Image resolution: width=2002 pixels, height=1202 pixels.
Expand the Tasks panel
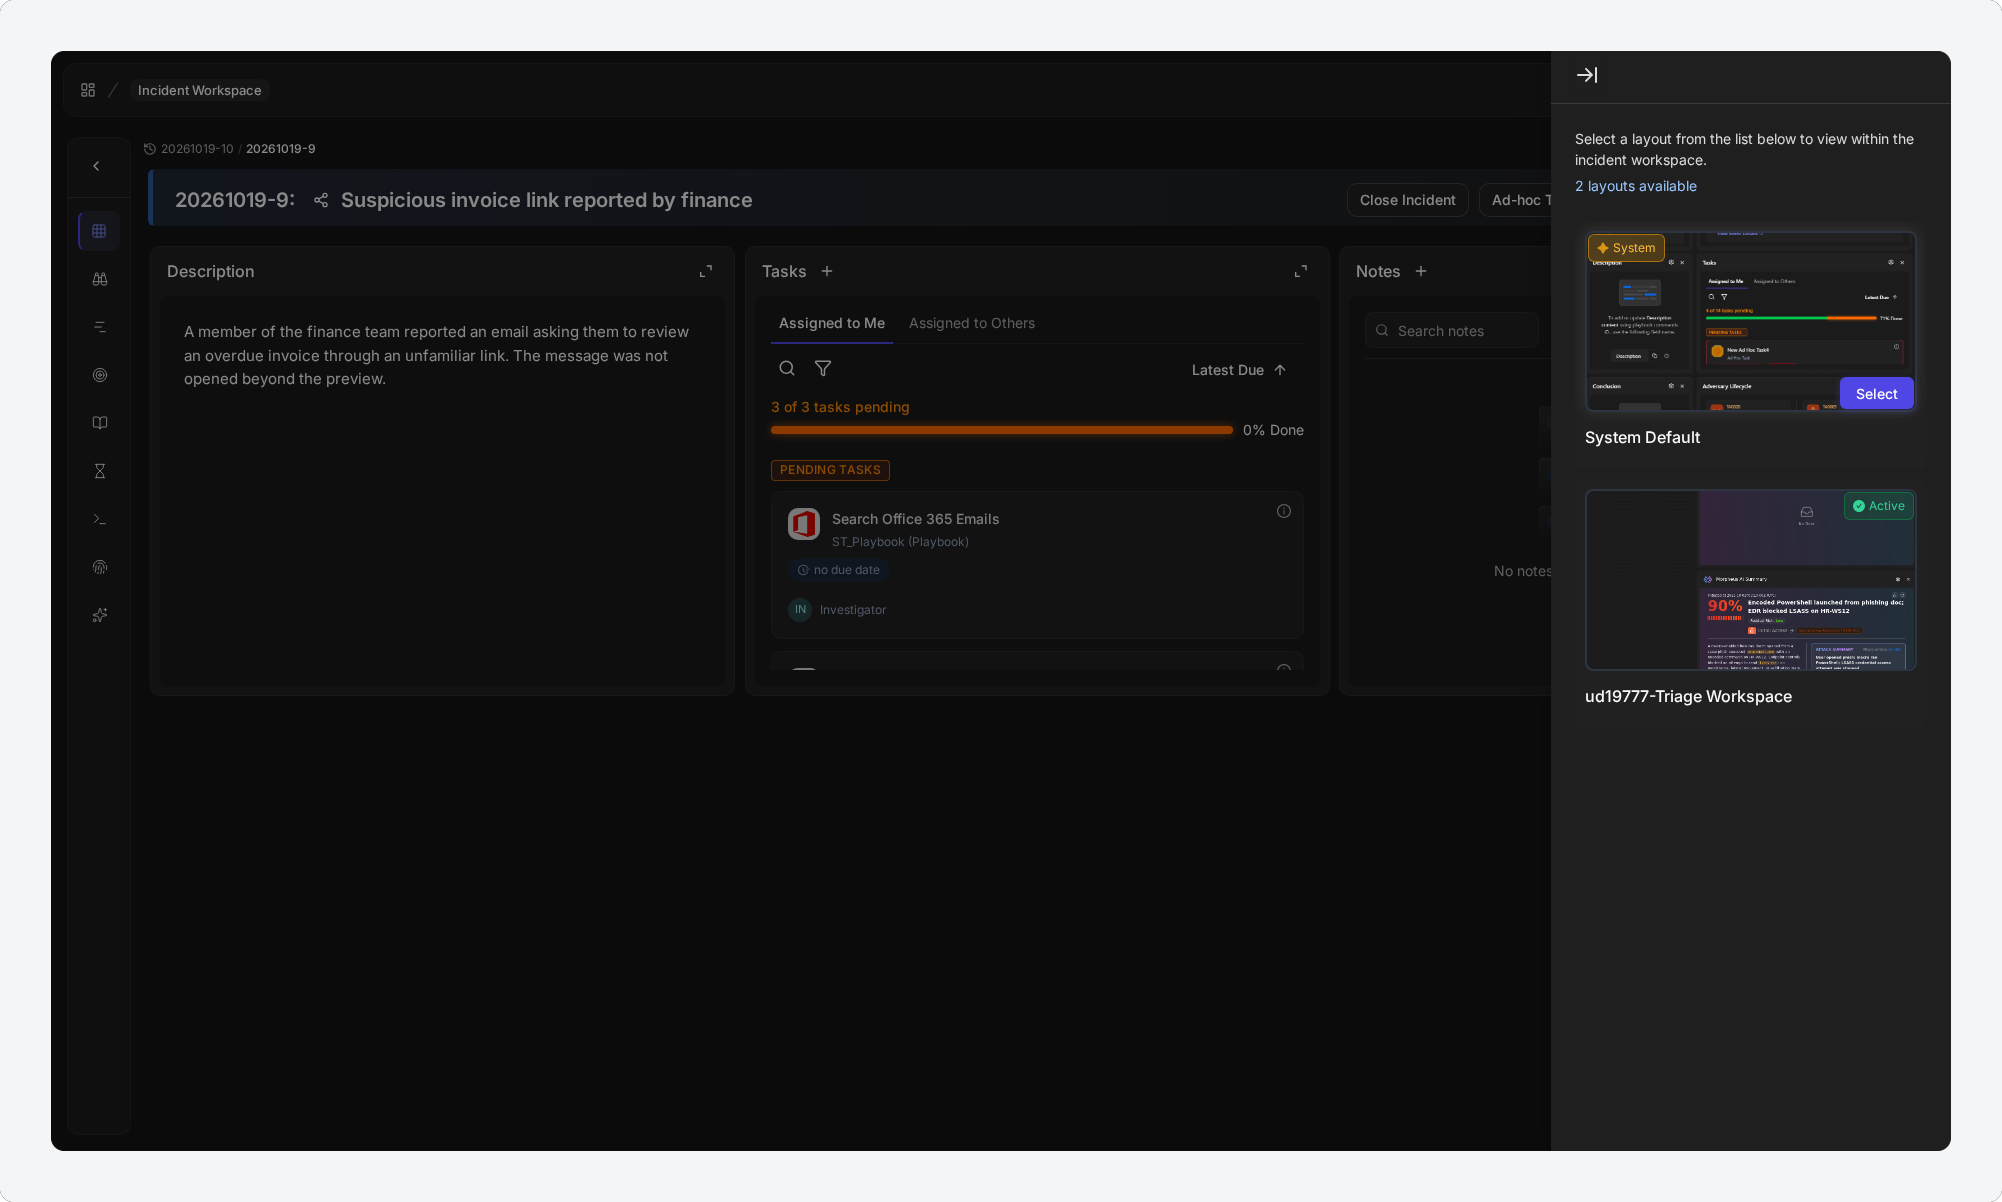[1301, 271]
